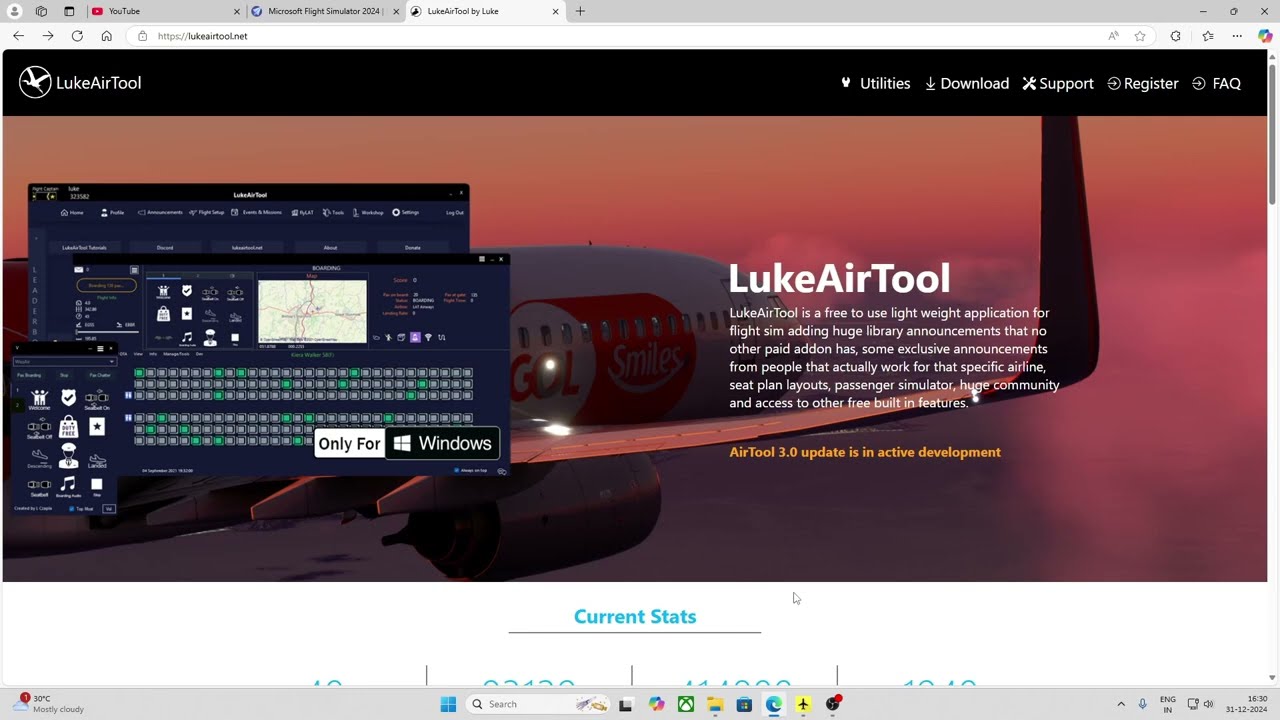
Task: Open the Utilities menu
Action: [x=875, y=83]
